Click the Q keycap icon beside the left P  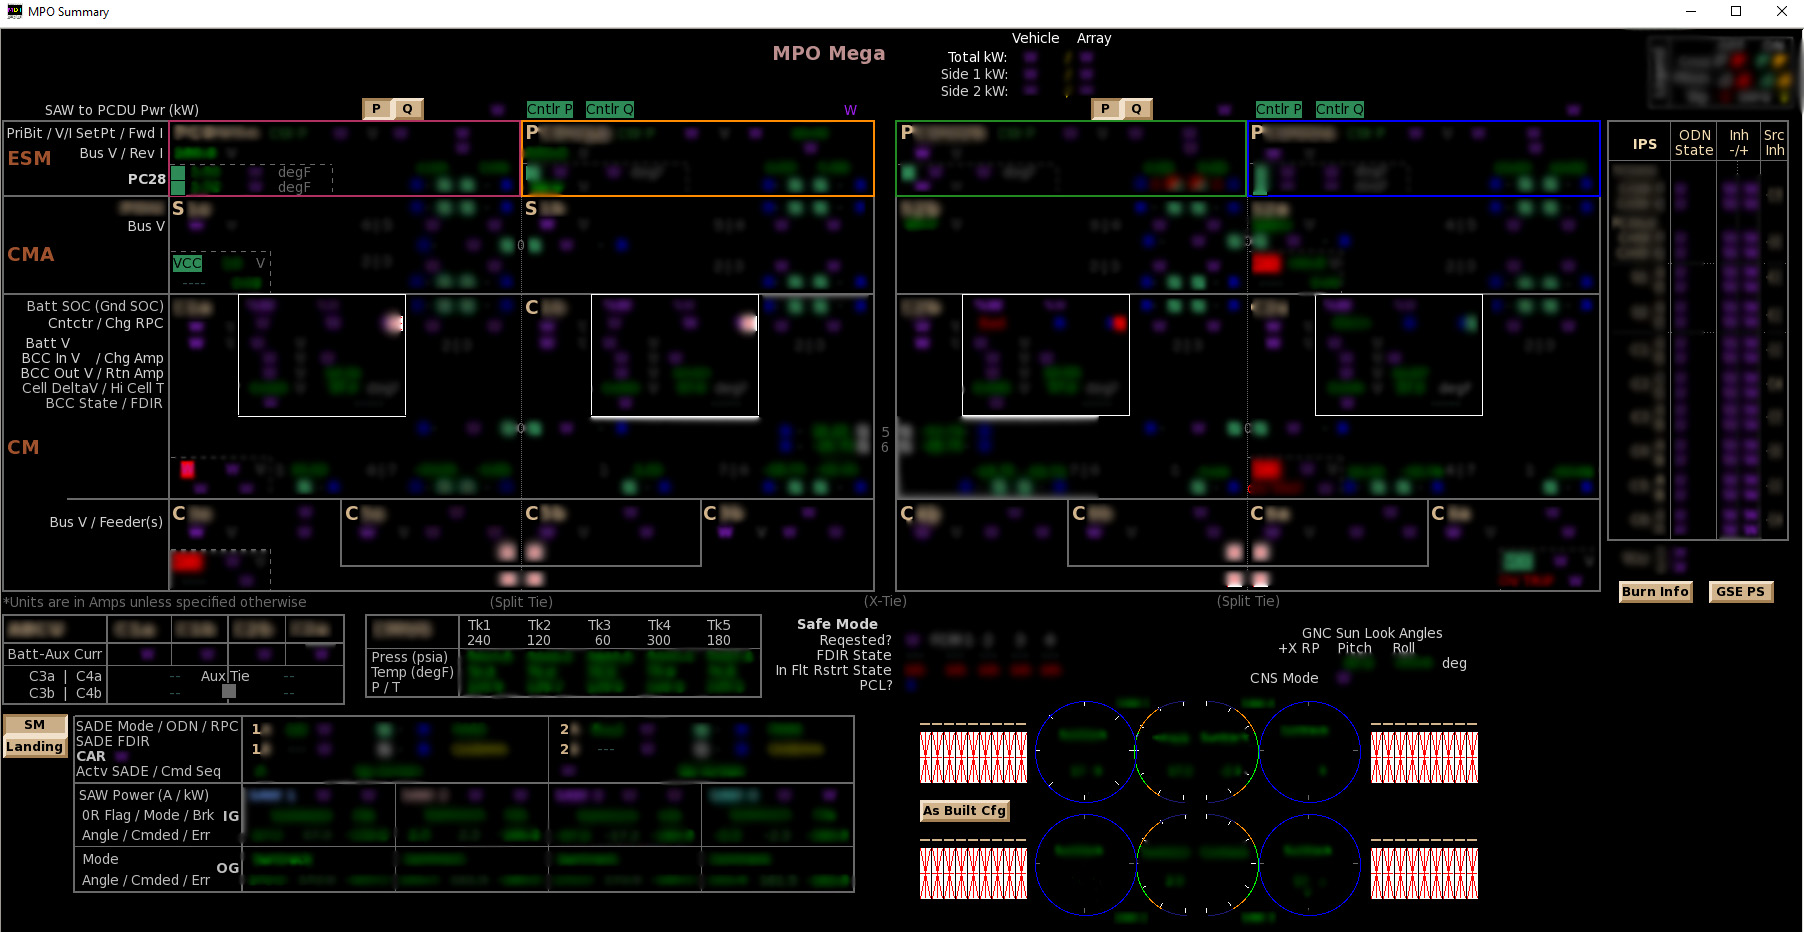pos(408,108)
